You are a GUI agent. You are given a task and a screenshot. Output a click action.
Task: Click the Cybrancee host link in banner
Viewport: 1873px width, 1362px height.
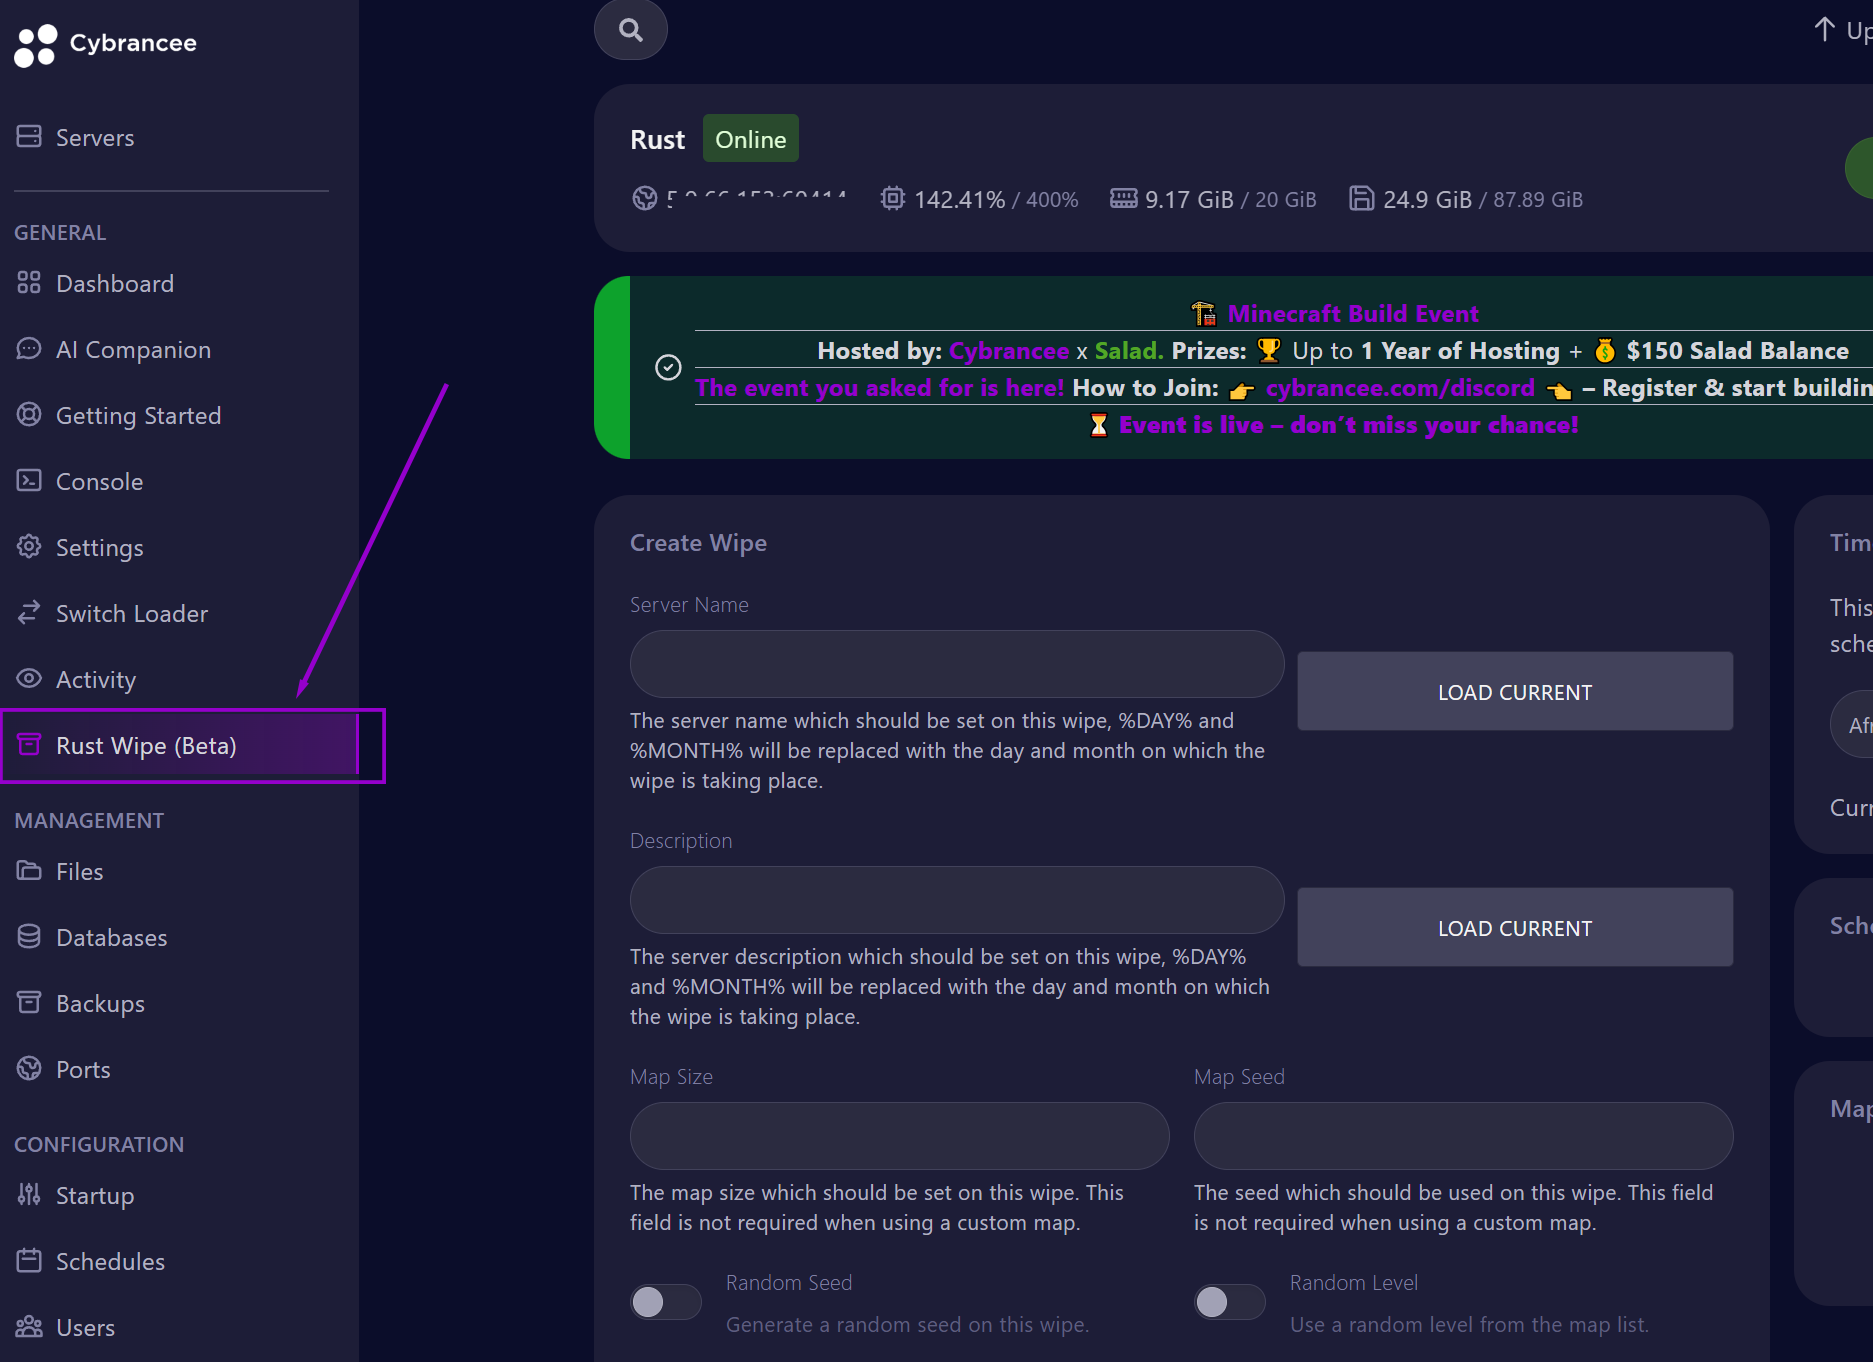(1009, 351)
